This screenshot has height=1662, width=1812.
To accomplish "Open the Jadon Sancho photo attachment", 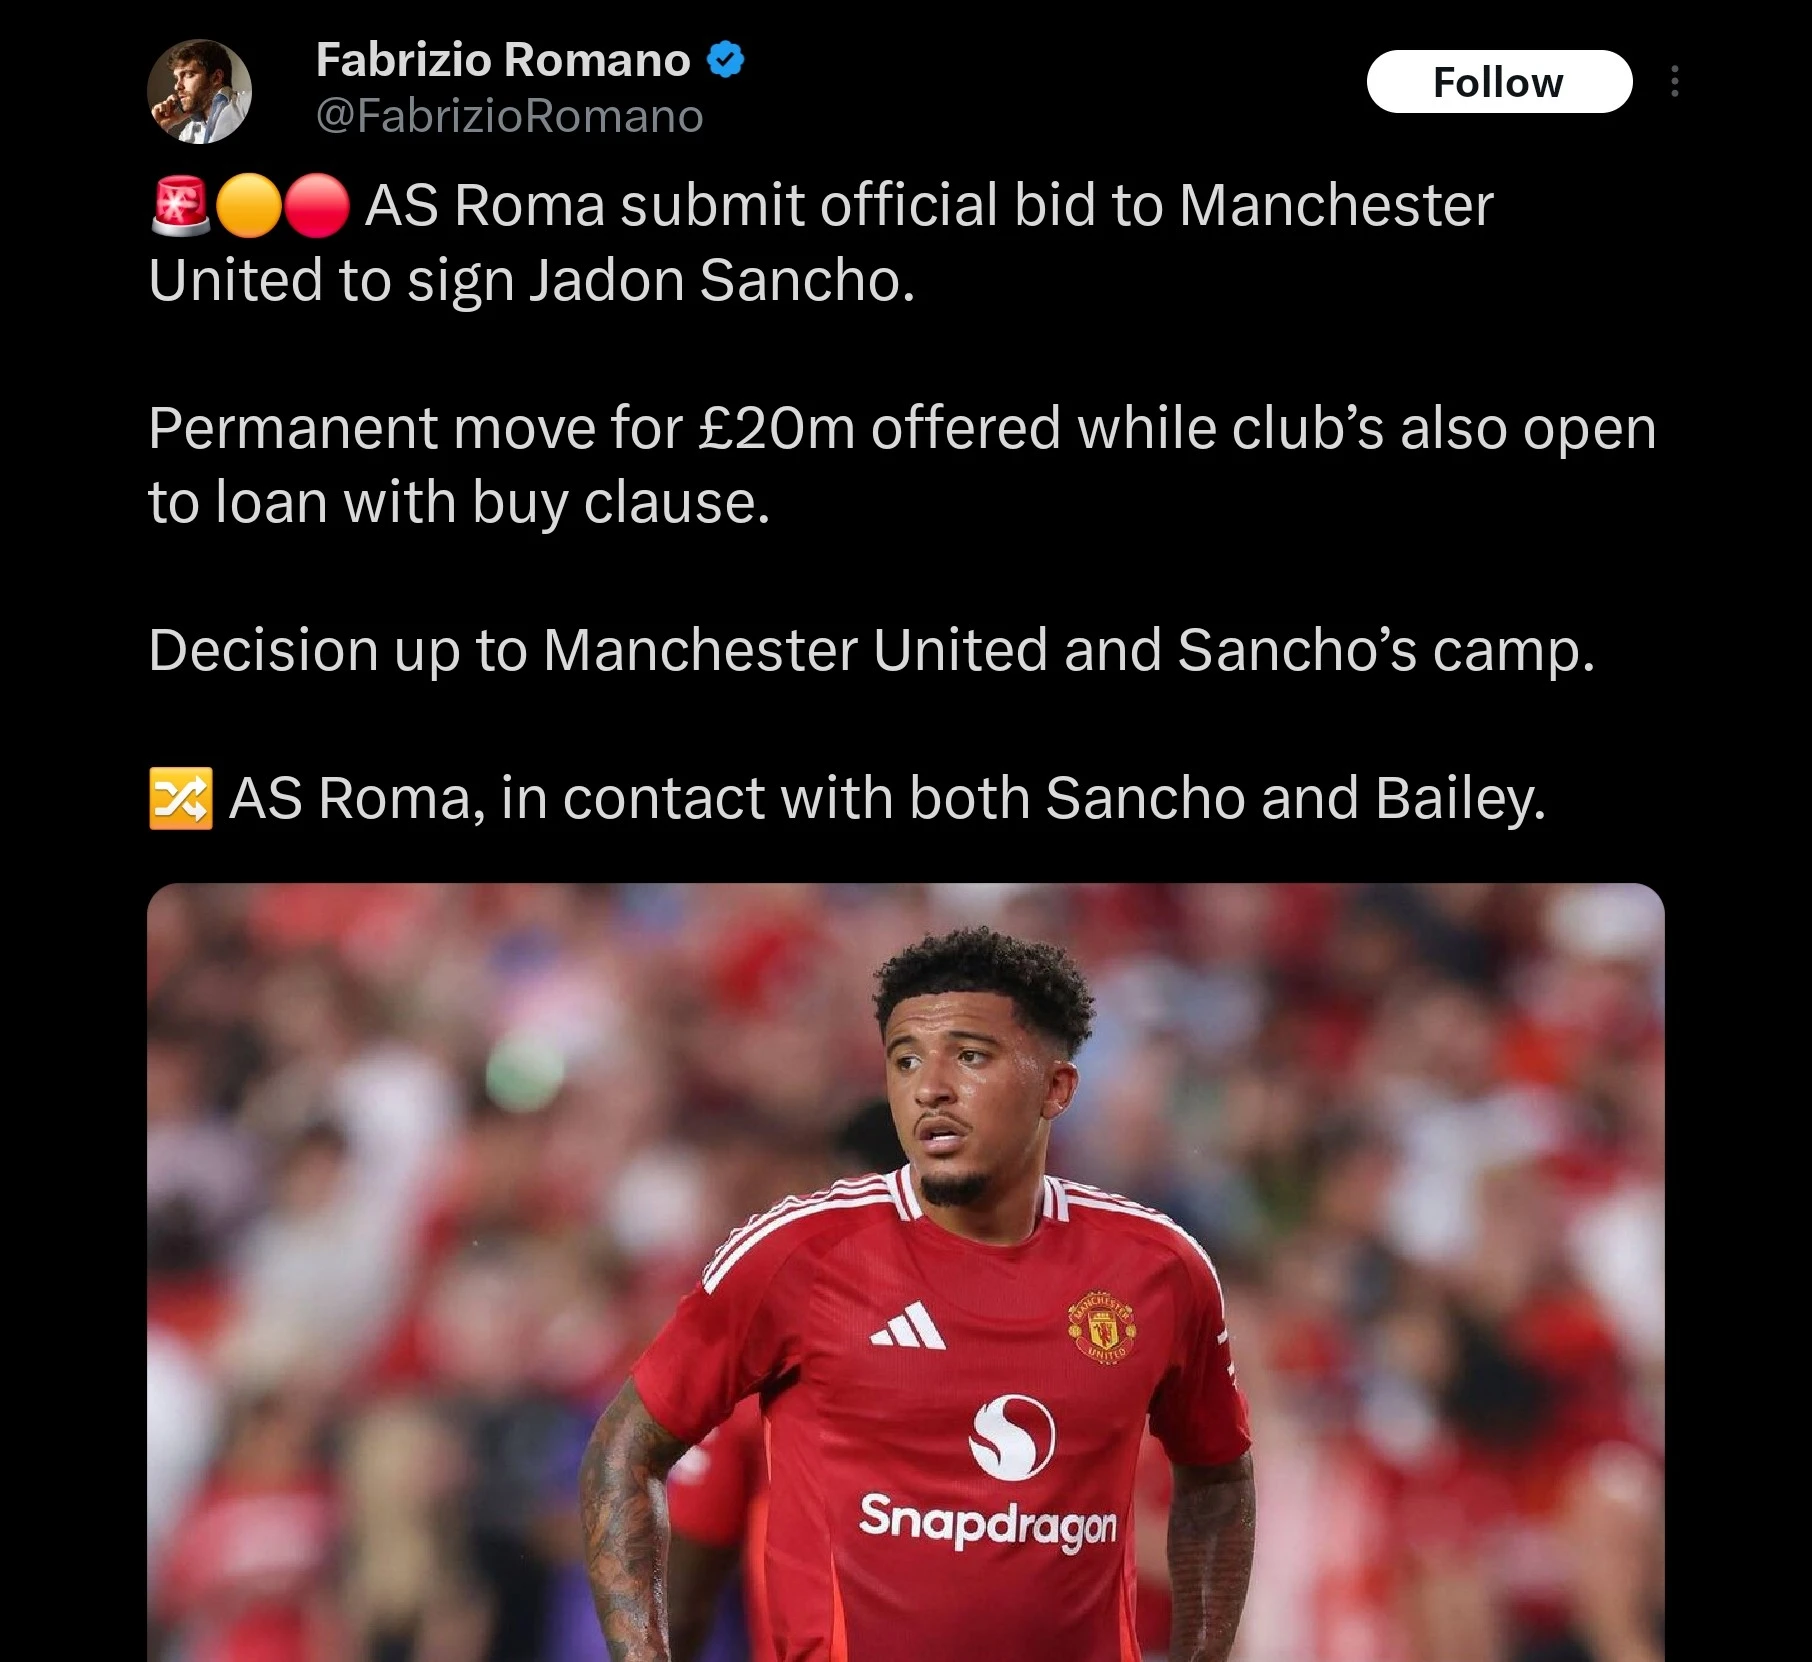I will 906,1272.
